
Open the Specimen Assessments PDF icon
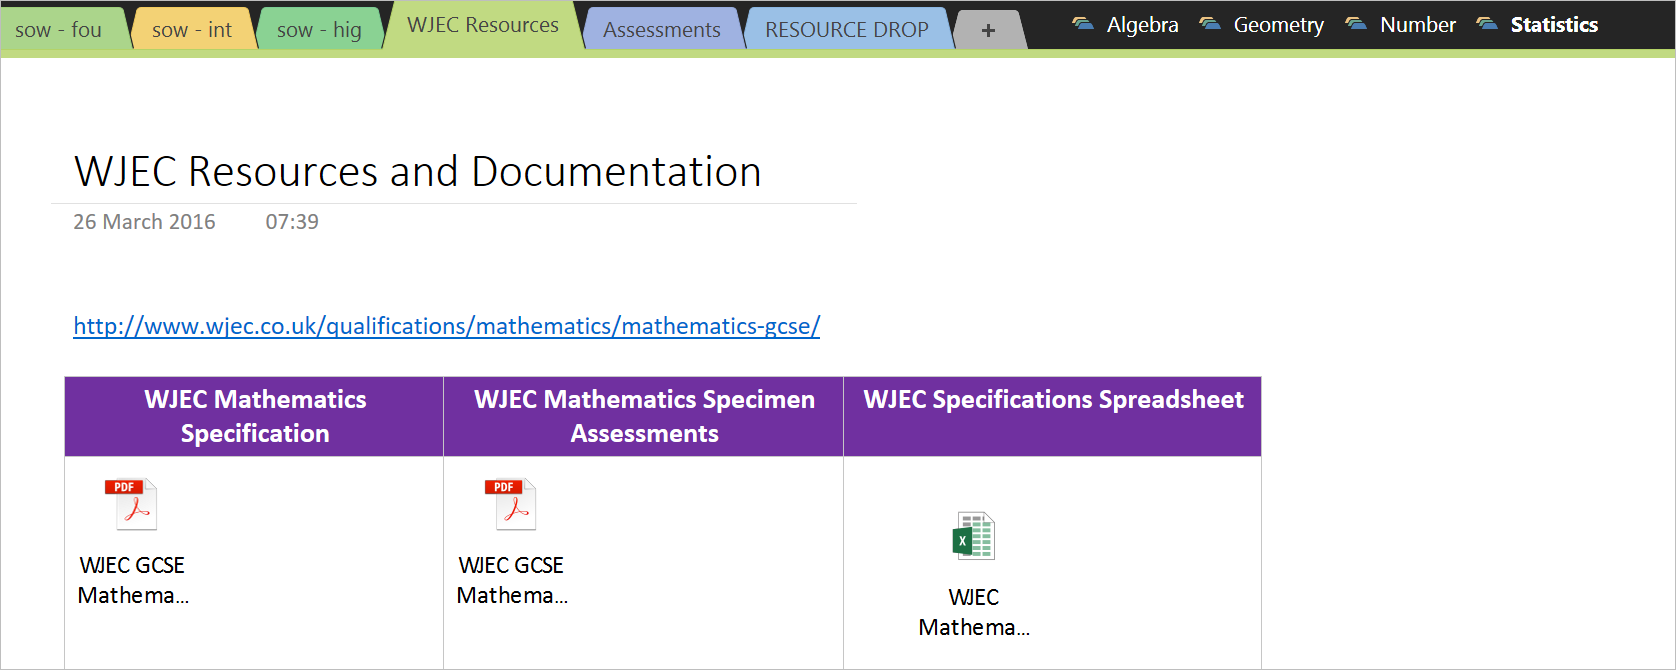click(x=510, y=505)
